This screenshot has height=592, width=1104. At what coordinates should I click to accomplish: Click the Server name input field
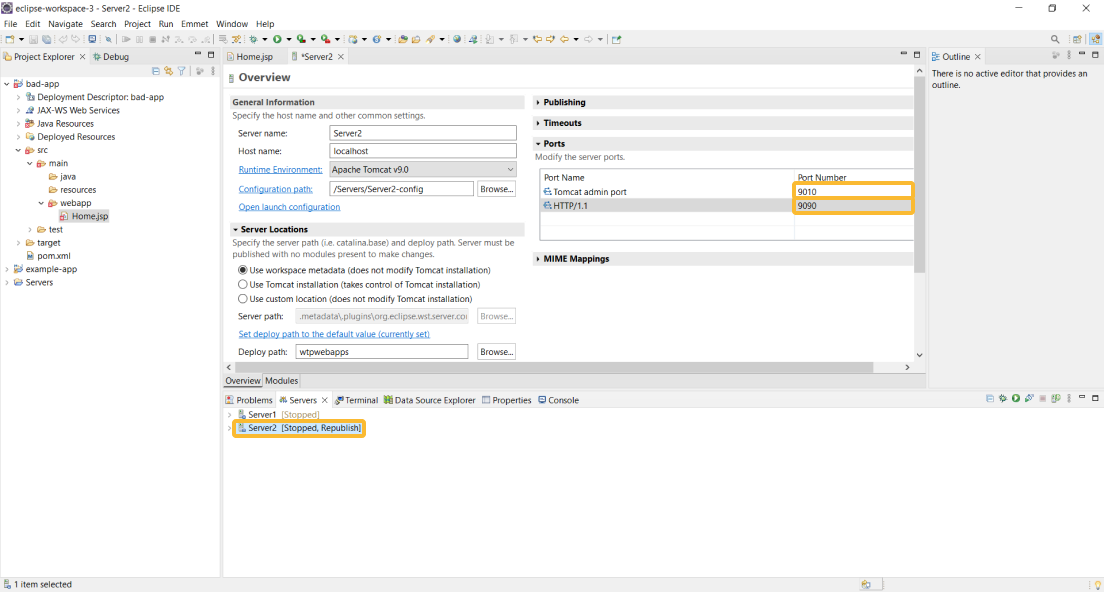tap(422, 133)
